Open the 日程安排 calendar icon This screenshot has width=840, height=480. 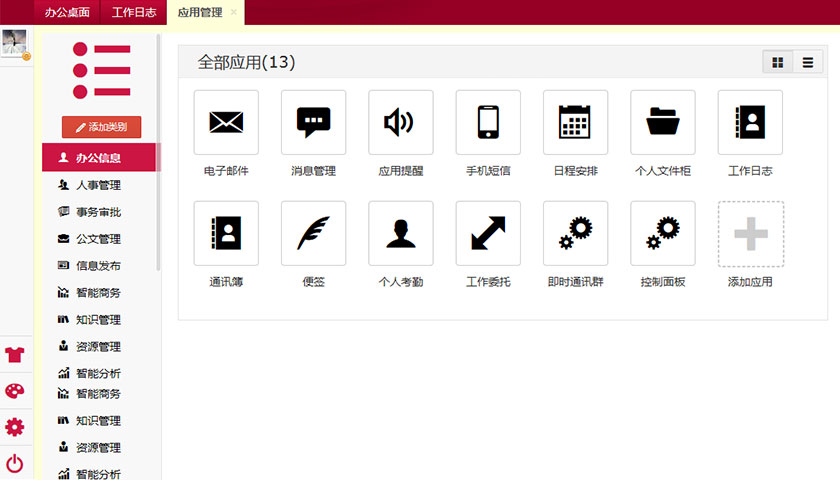(575, 122)
